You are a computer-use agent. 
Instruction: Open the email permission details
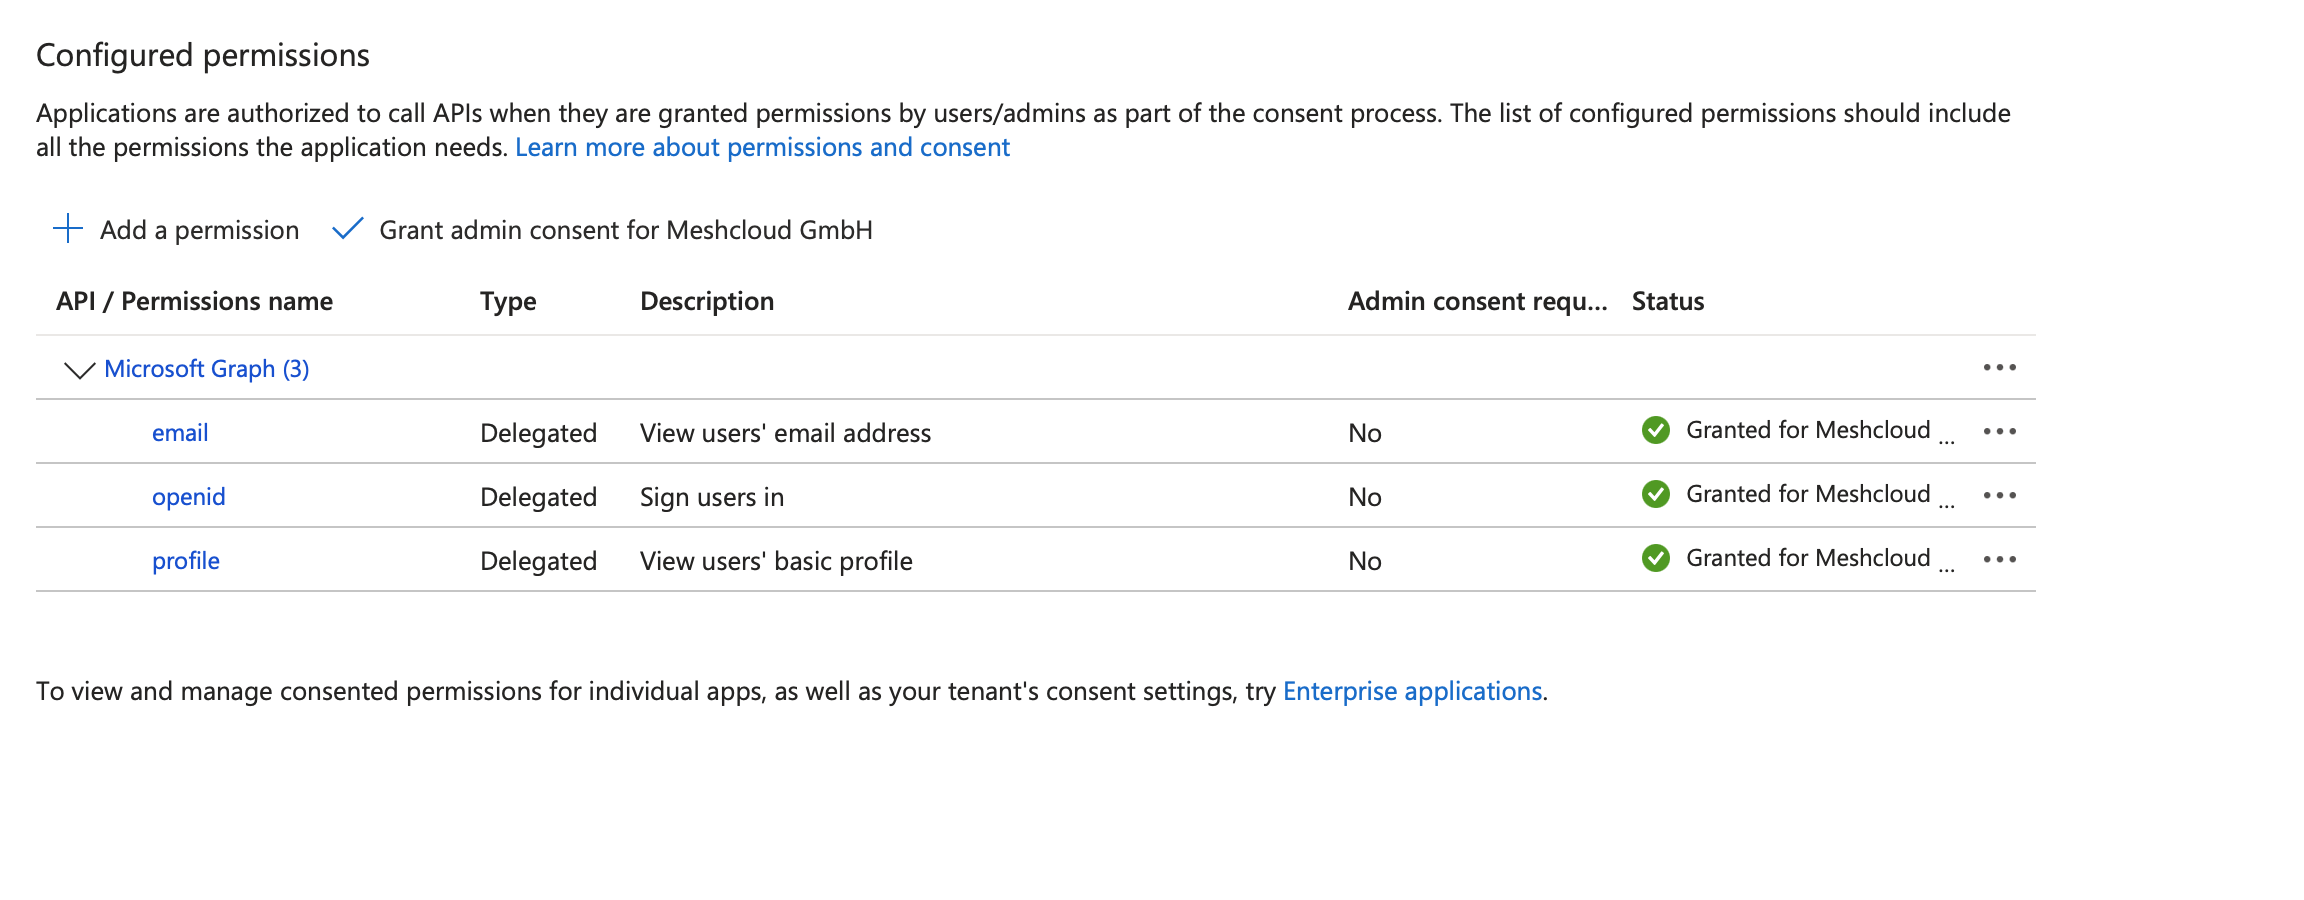[x=180, y=432]
